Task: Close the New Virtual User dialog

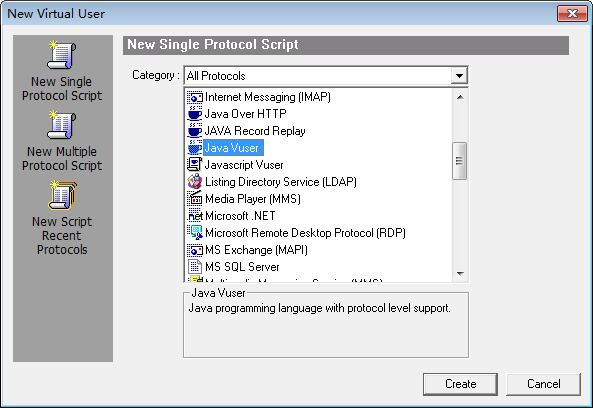Action: click(x=572, y=14)
